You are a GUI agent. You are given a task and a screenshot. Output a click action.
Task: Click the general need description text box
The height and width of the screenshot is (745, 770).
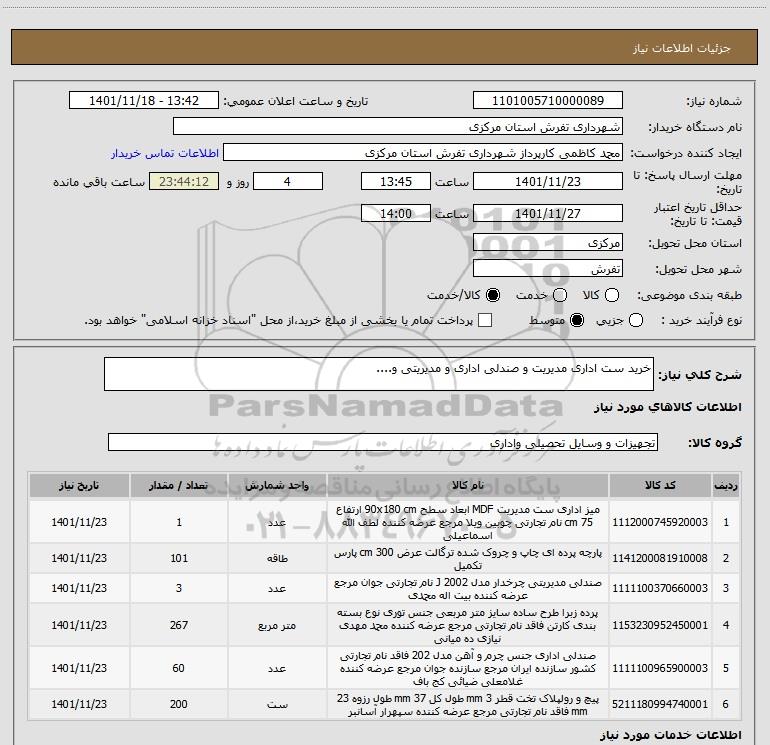[379, 374]
